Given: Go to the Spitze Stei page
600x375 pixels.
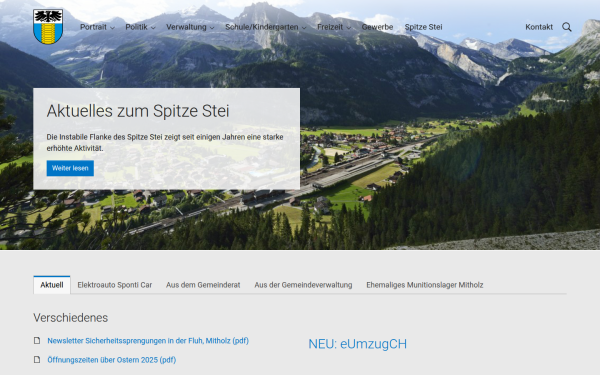Looking at the screenshot, I should 424,27.
